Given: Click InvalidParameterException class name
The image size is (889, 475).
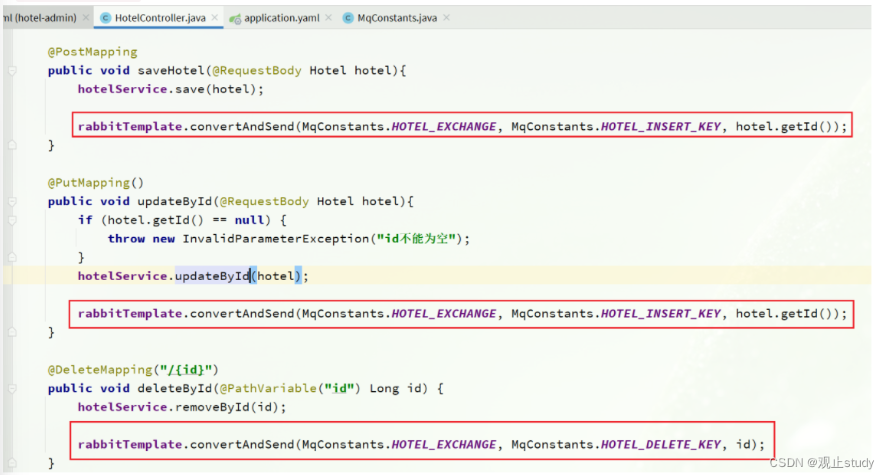Looking at the screenshot, I should pos(276,239).
